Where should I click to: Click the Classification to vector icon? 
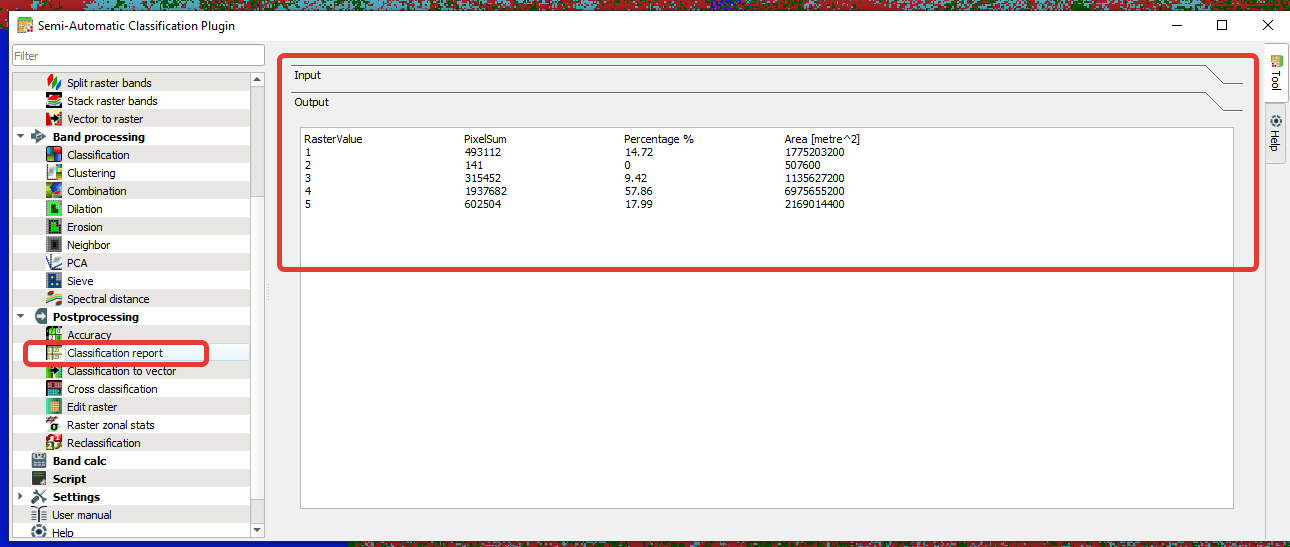tap(54, 371)
